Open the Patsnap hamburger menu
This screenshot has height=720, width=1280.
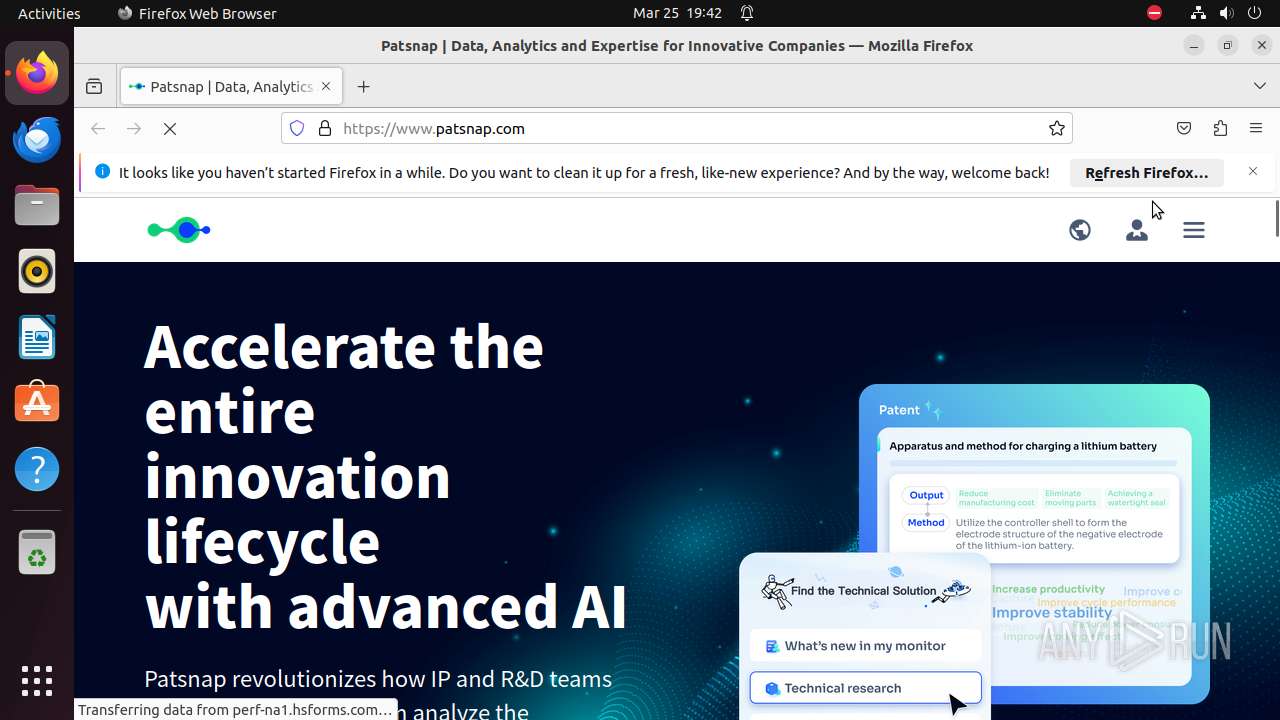point(1194,230)
